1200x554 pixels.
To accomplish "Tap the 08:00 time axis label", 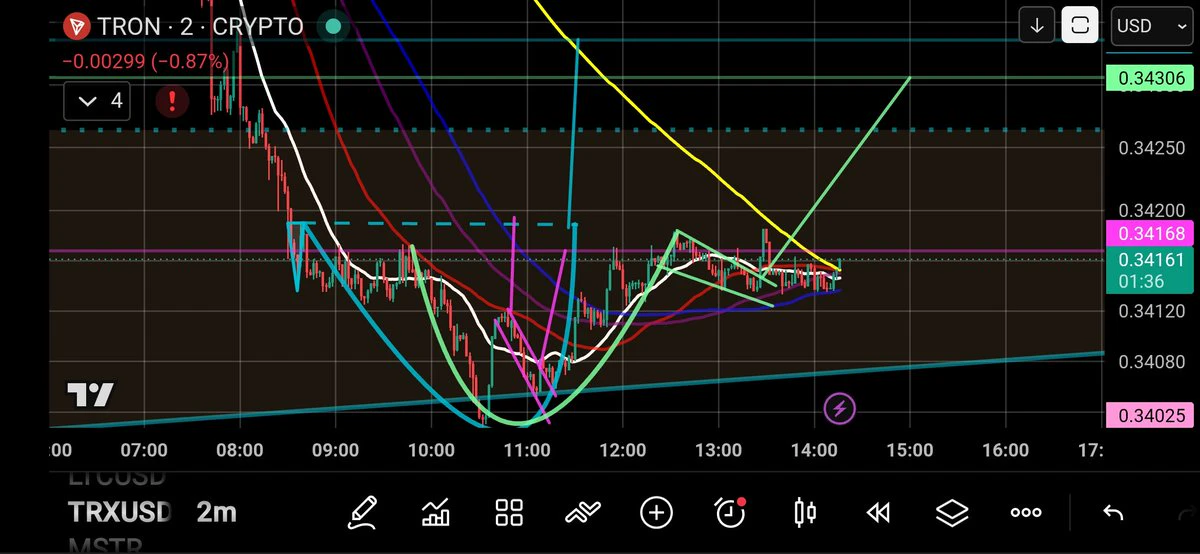I will coord(239,451).
